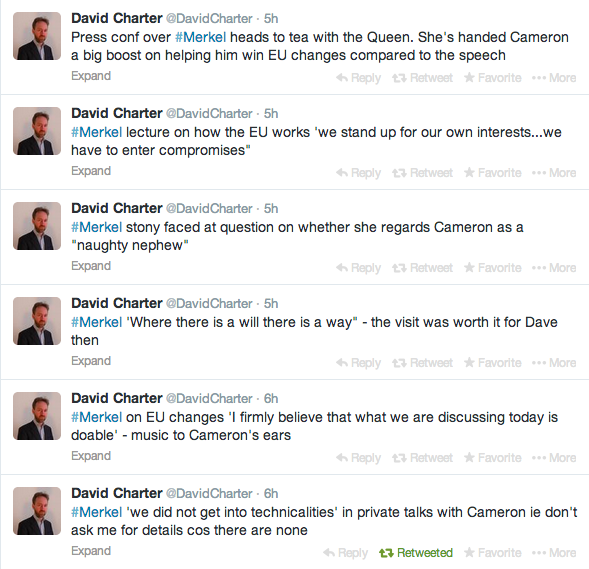Viewport: 589px width, 569px height.
Task: Open More options on 'stand up for interests' tweet
Action: coord(554,173)
